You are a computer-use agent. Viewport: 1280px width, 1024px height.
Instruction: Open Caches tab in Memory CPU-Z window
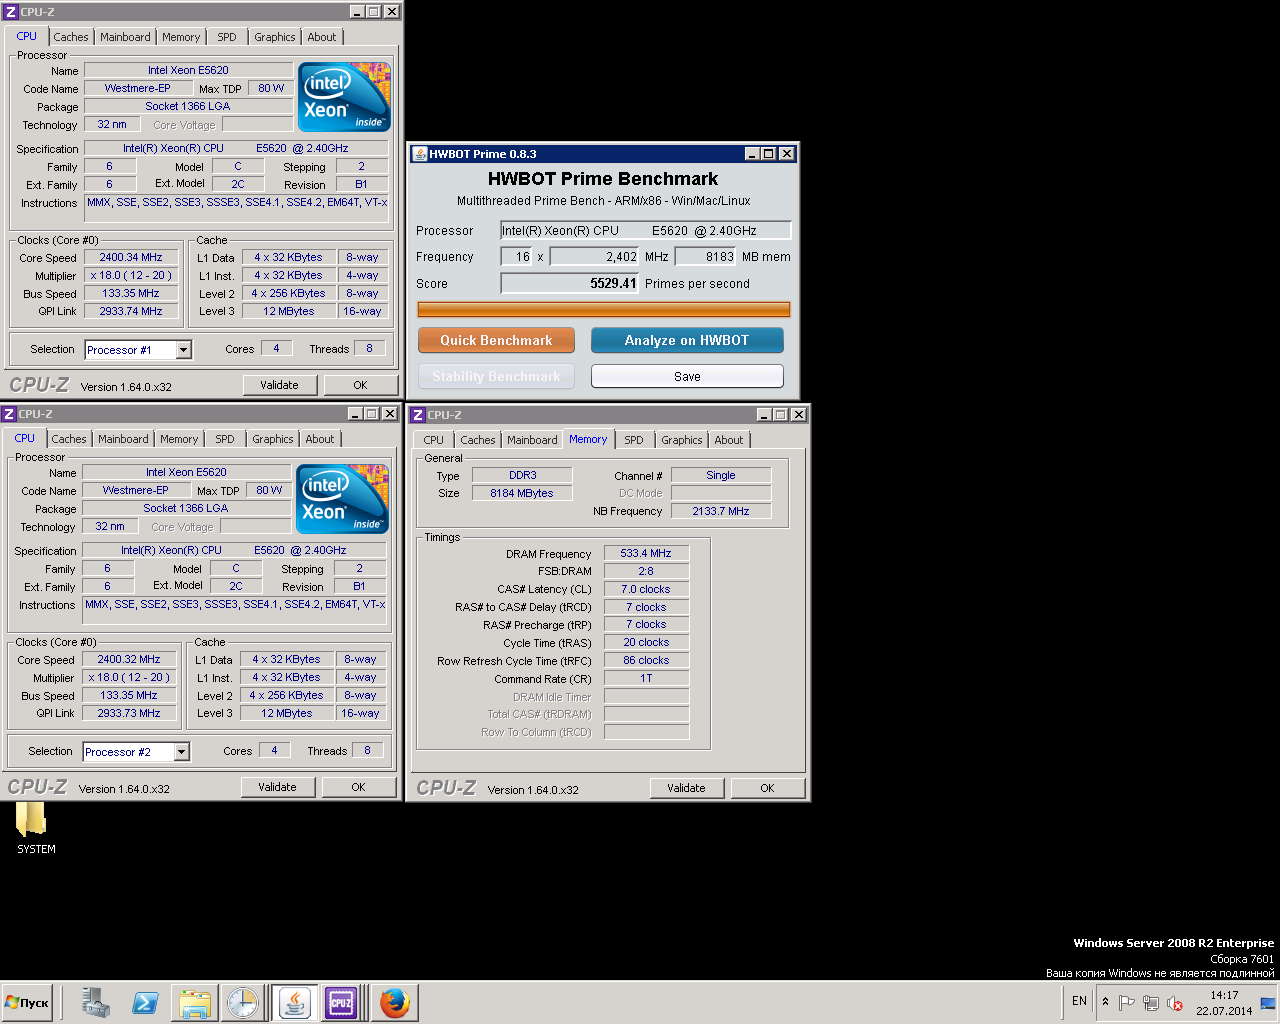pos(478,440)
